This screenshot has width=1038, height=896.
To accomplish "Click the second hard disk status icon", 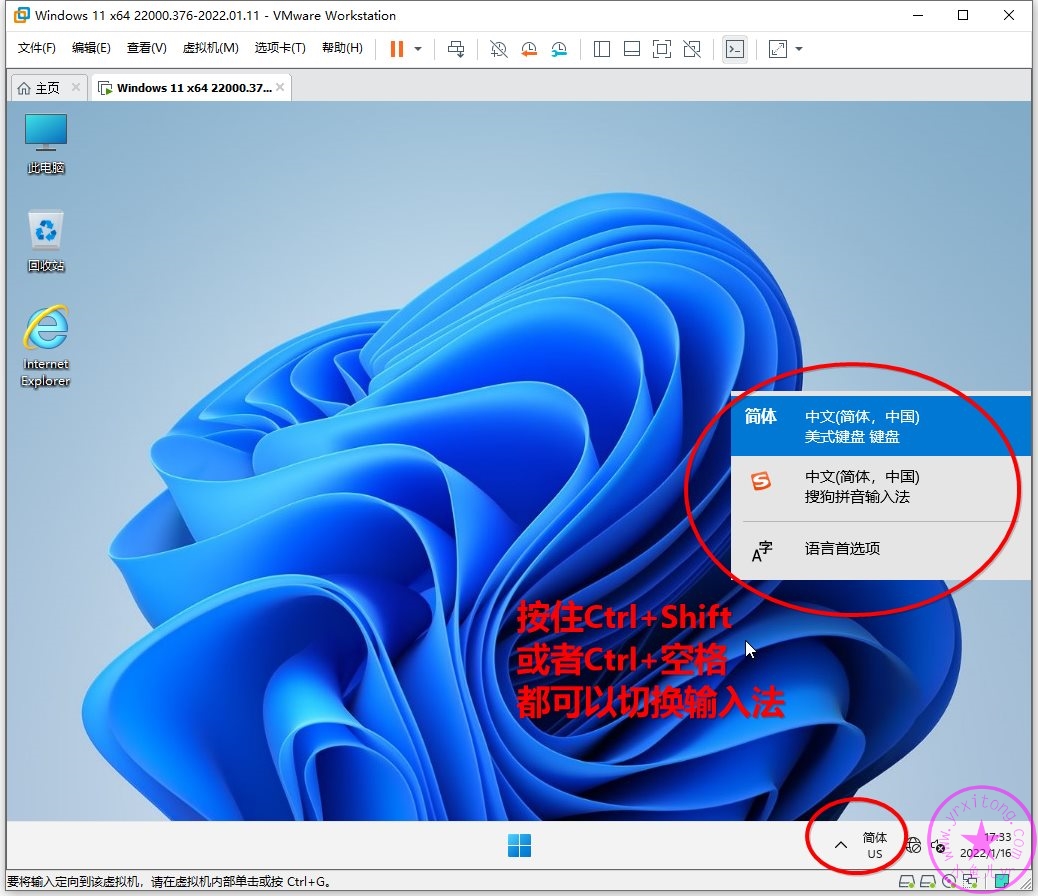I will point(928,881).
